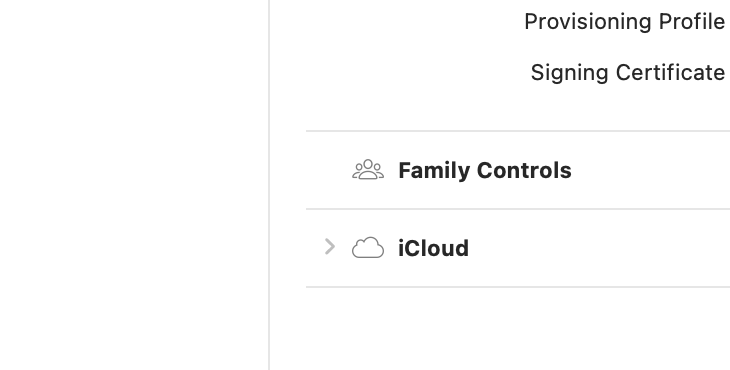Select the Family Controls capability title
The image size is (730, 370).
485,170
